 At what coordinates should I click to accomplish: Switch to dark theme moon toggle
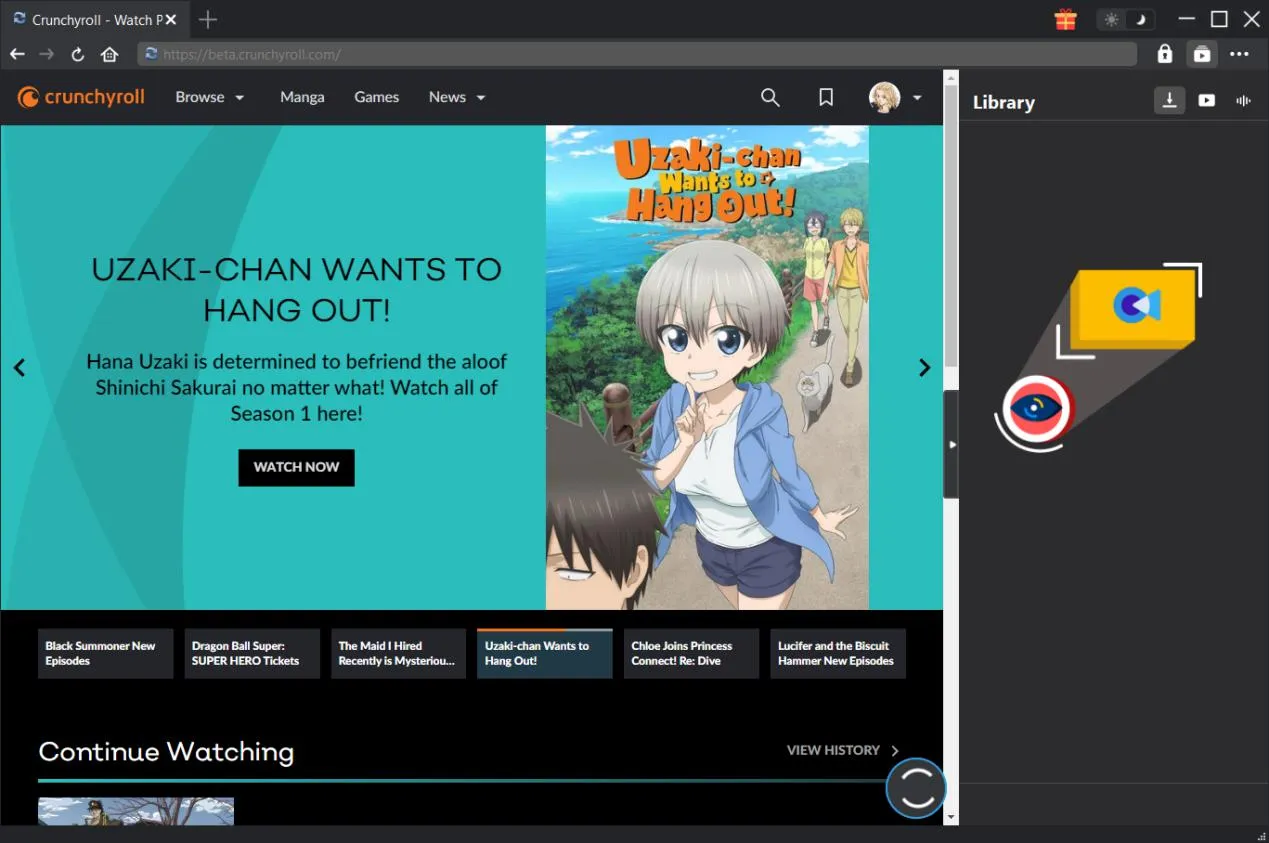1140,20
